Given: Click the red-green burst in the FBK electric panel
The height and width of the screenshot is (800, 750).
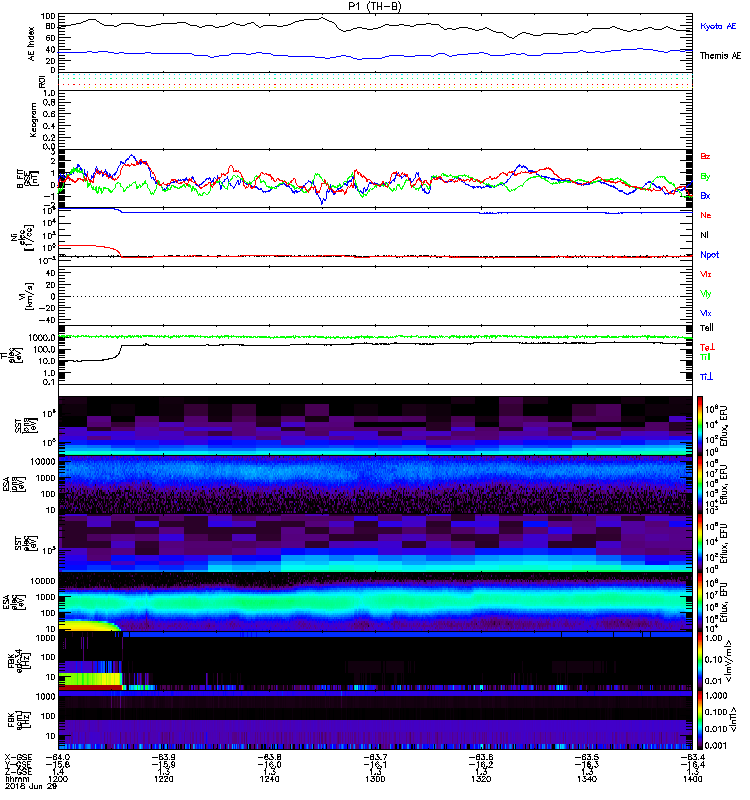Looking at the screenshot, I should tap(90, 681).
